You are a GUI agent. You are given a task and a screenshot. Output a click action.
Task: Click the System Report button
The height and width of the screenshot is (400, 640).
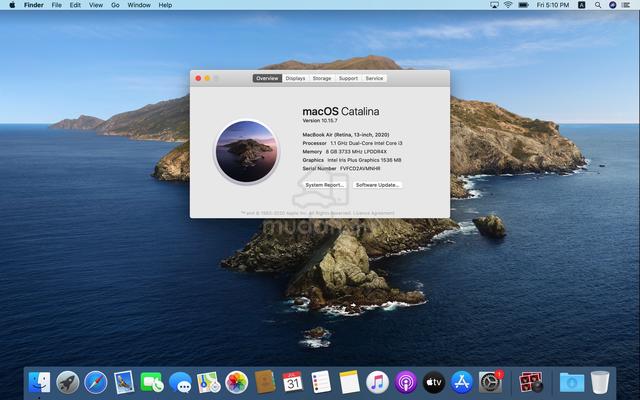click(x=325, y=185)
